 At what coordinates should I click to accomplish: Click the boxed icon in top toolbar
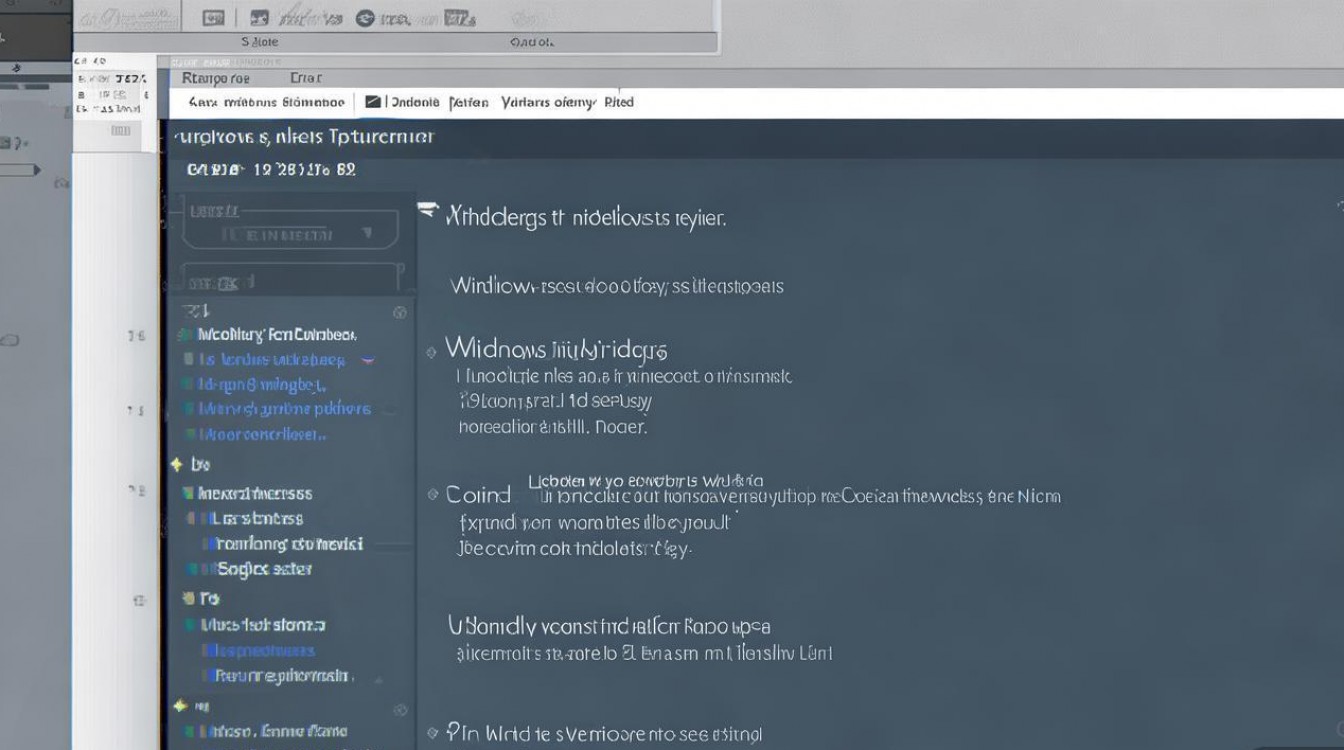click(x=213, y=17)
